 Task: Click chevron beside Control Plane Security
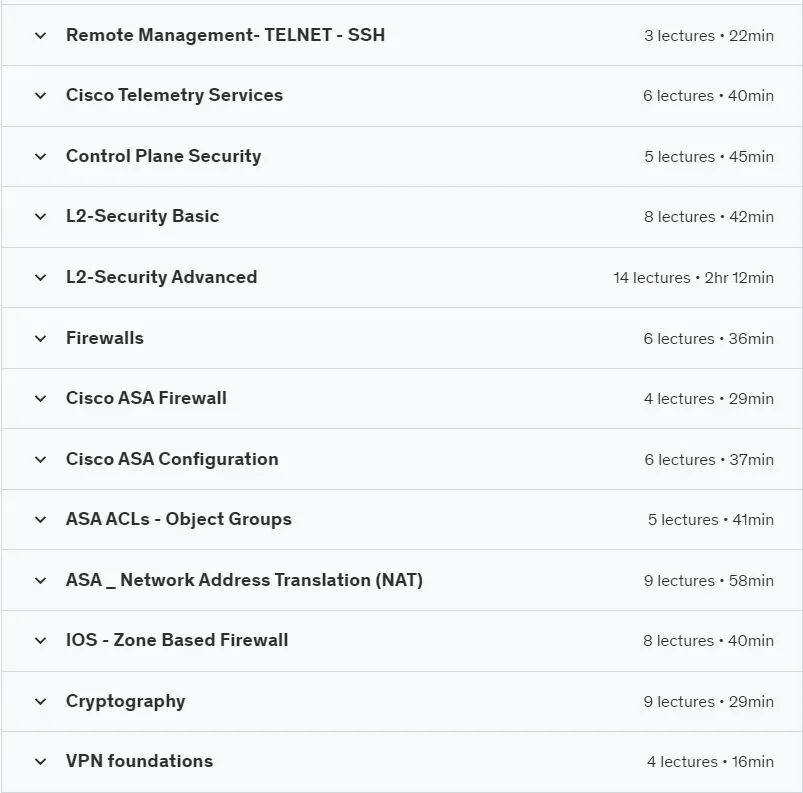pos(40,156)
